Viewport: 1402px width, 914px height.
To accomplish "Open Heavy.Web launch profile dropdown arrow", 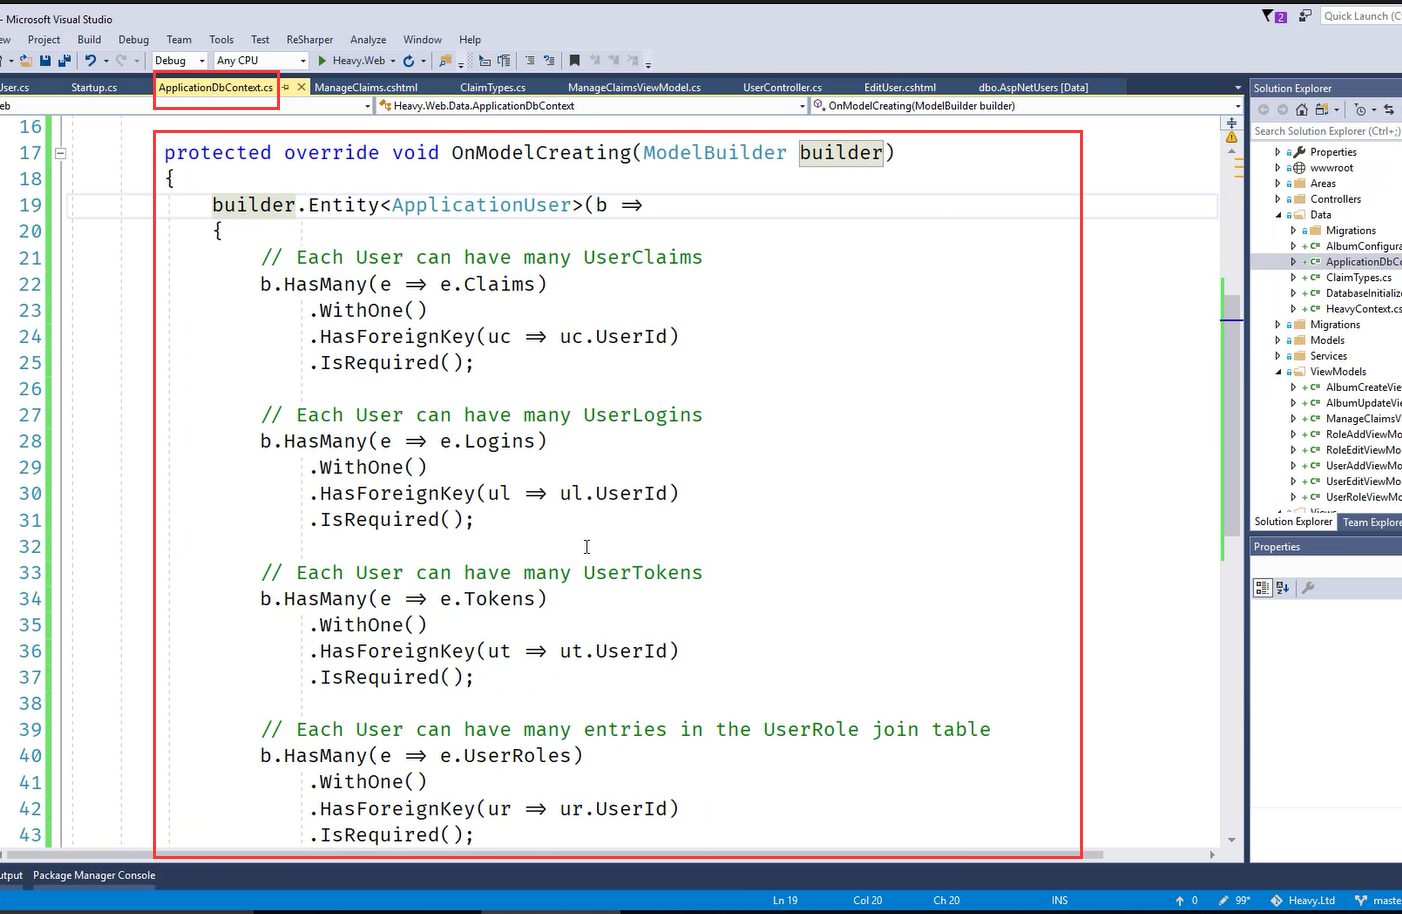I will coord(393,61).
